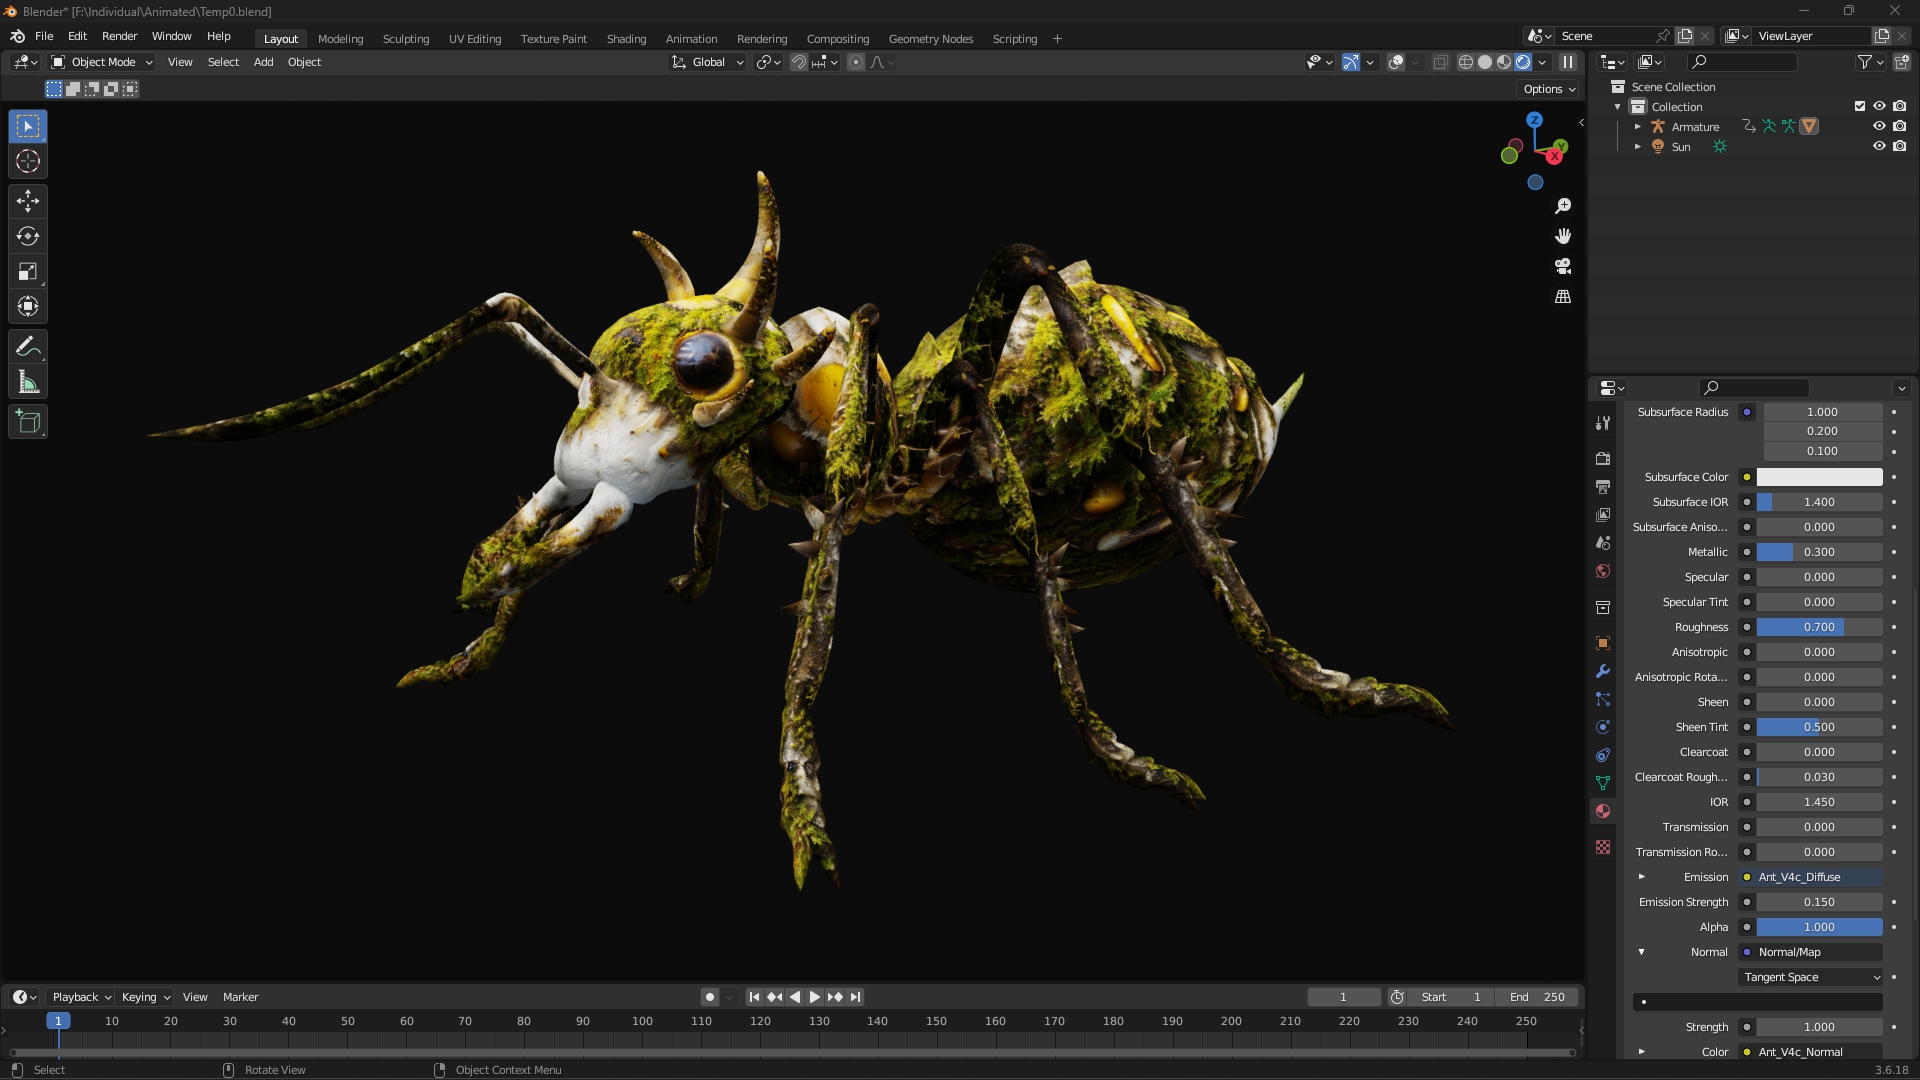Disable the Sun in renders

[x=1899, y=146]
